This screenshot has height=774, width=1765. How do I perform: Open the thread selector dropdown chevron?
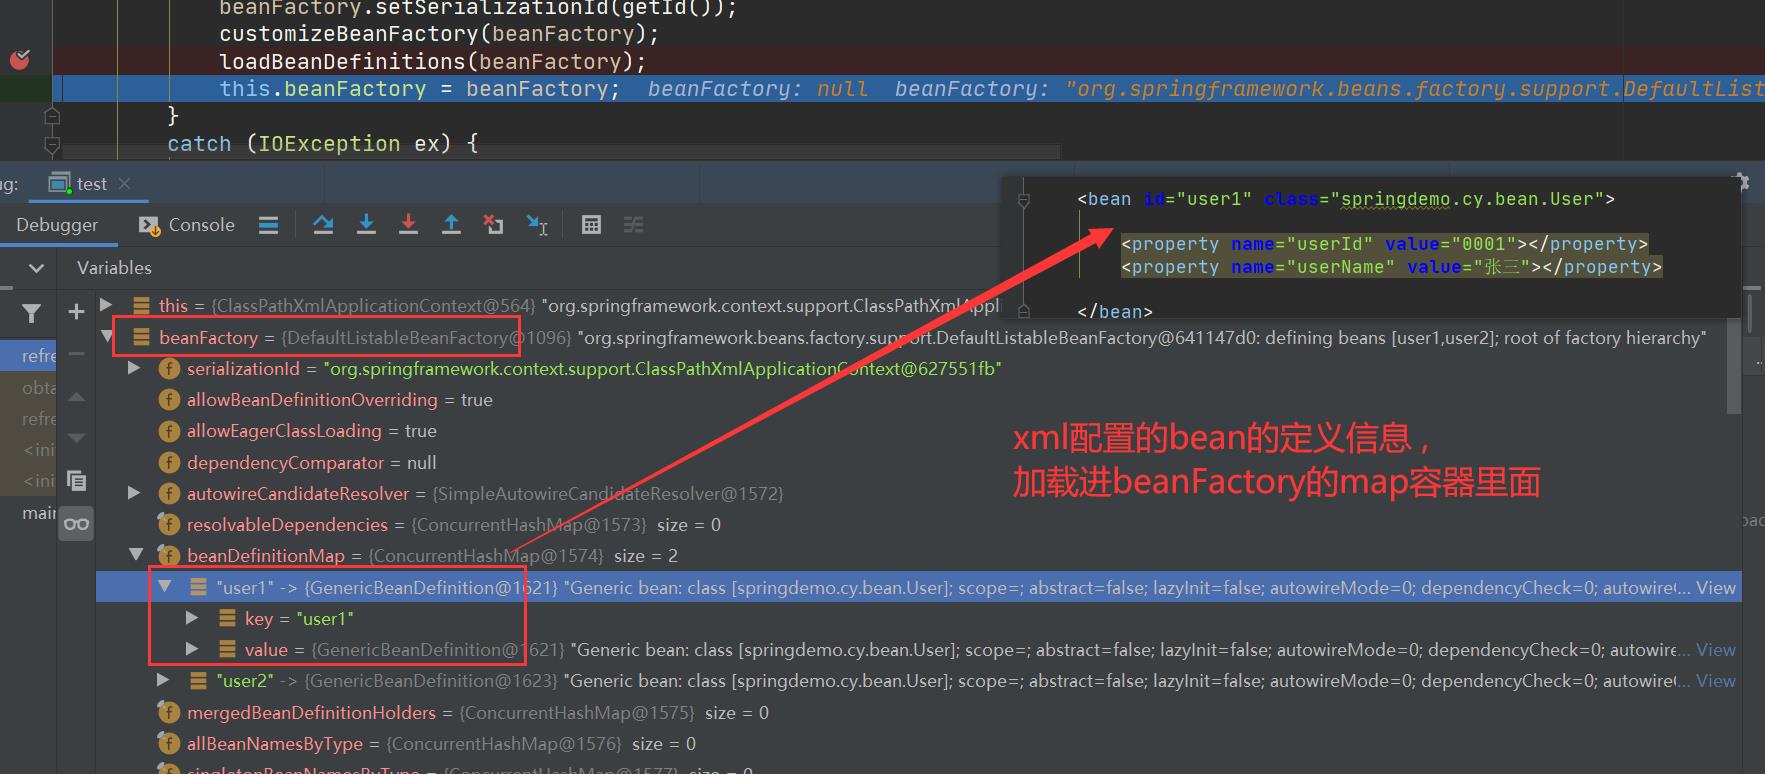click(x=37, y=268)
